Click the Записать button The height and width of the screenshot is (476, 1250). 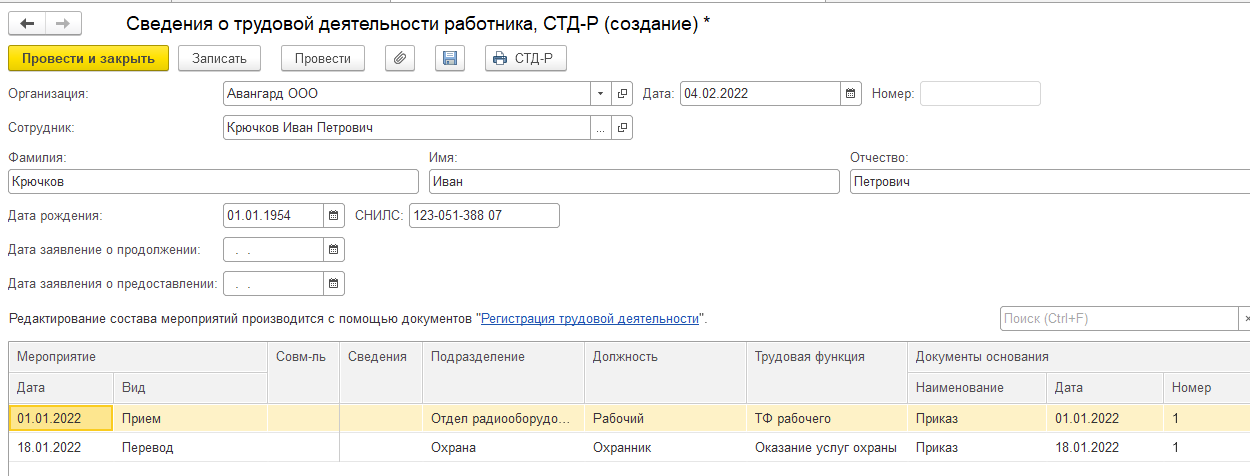tap(219, 59)
